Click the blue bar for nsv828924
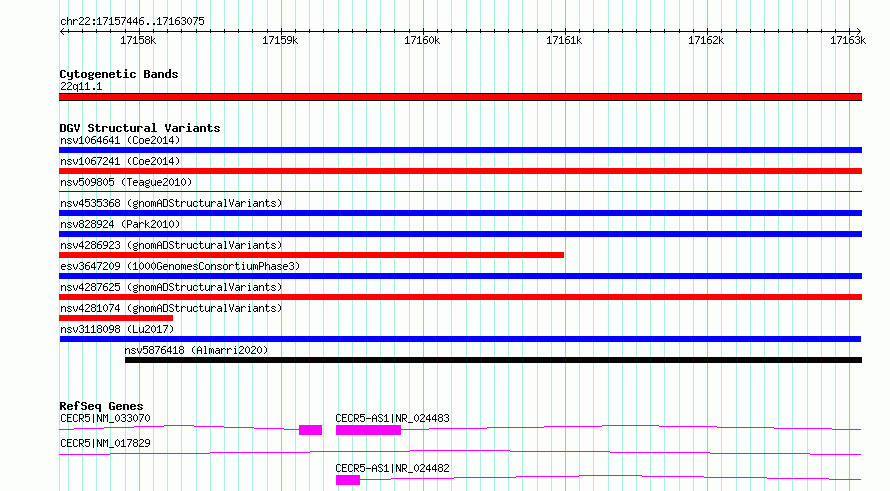The image size is (890, 491). (460, 234)
